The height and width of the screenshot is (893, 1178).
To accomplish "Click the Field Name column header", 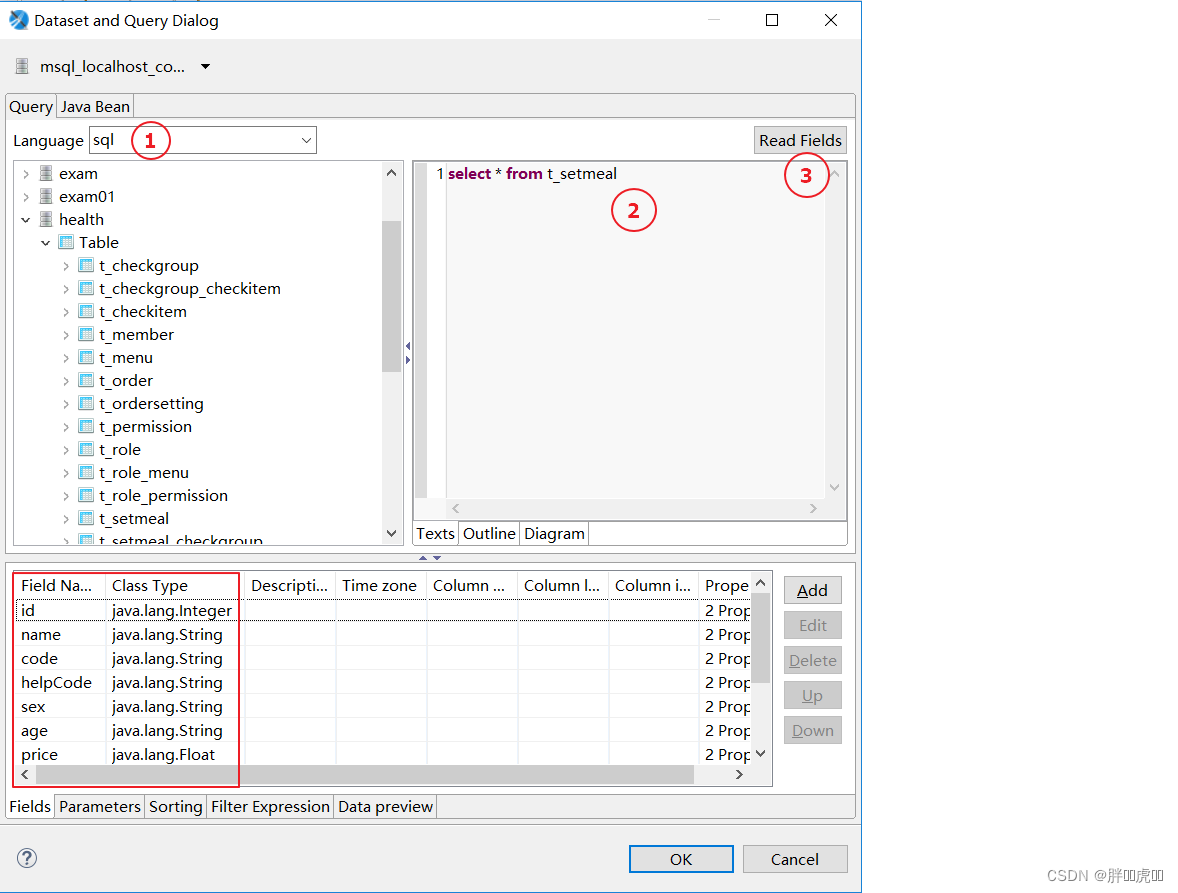I will point(60,586).
